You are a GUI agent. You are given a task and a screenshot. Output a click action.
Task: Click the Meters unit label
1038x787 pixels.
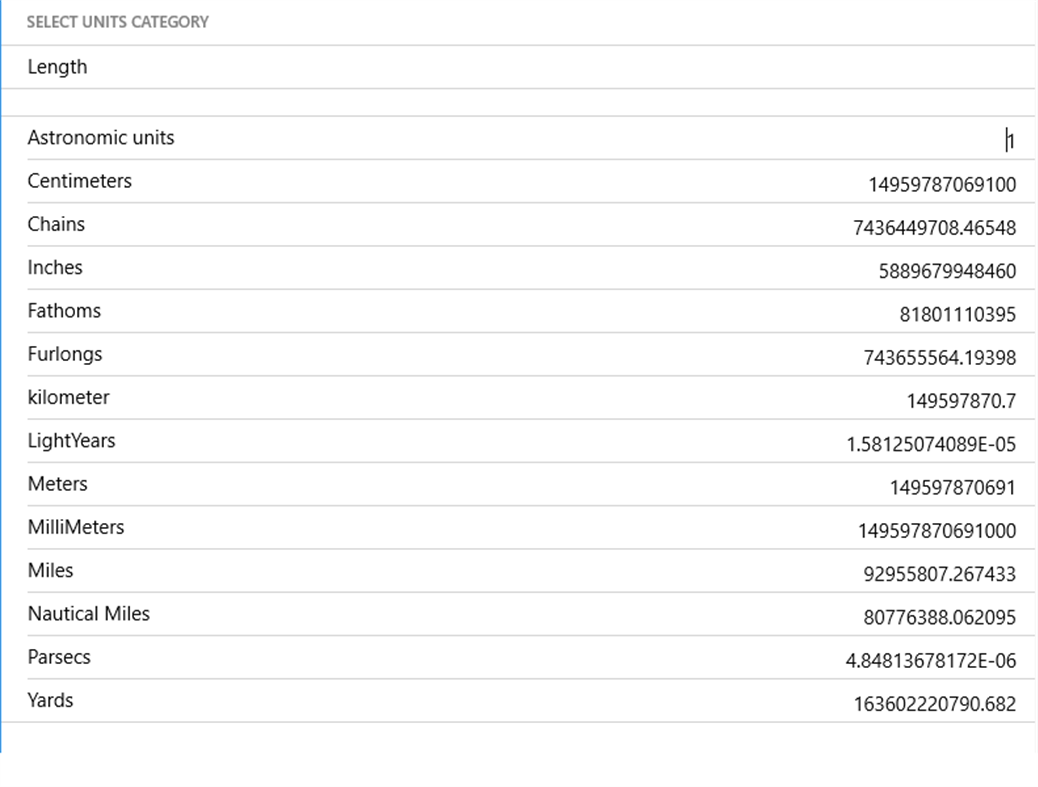click(57, 483)
